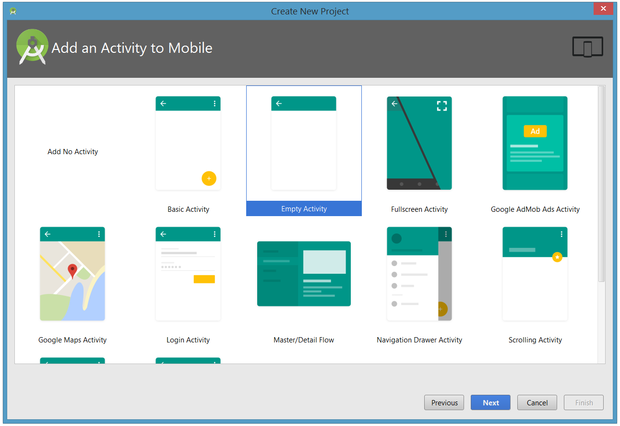This screenshot has height=426, width=620.
Task: Click the highlighted Empty Activity label
Action: tap(304, 208)
